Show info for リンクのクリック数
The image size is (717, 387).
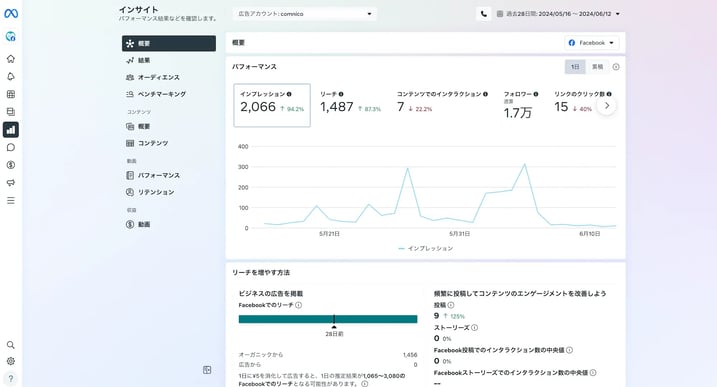point(609,94)
